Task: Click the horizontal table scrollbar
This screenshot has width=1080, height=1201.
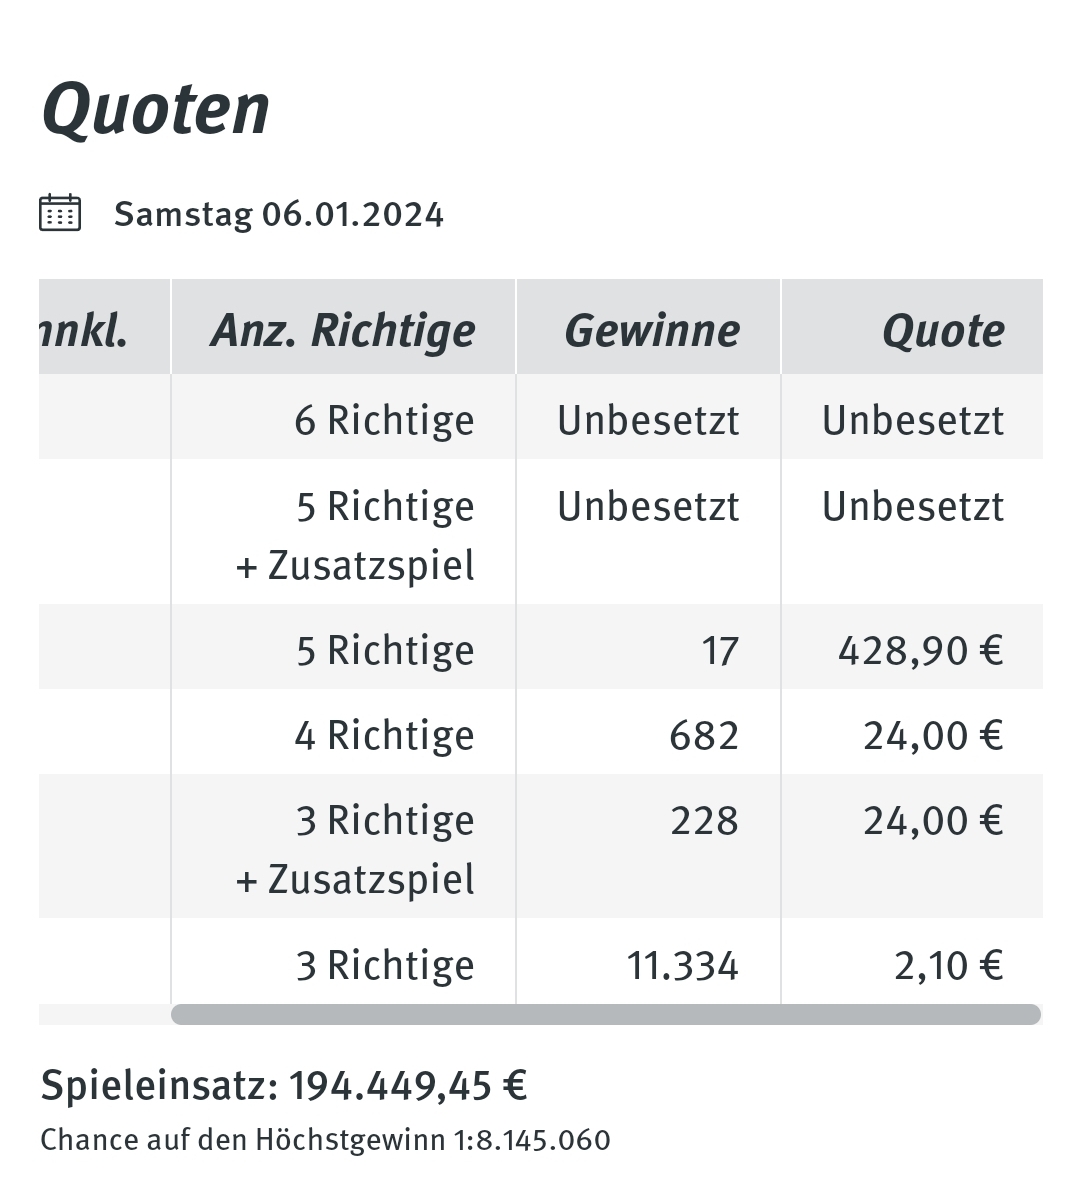Action: (606, 1014)
